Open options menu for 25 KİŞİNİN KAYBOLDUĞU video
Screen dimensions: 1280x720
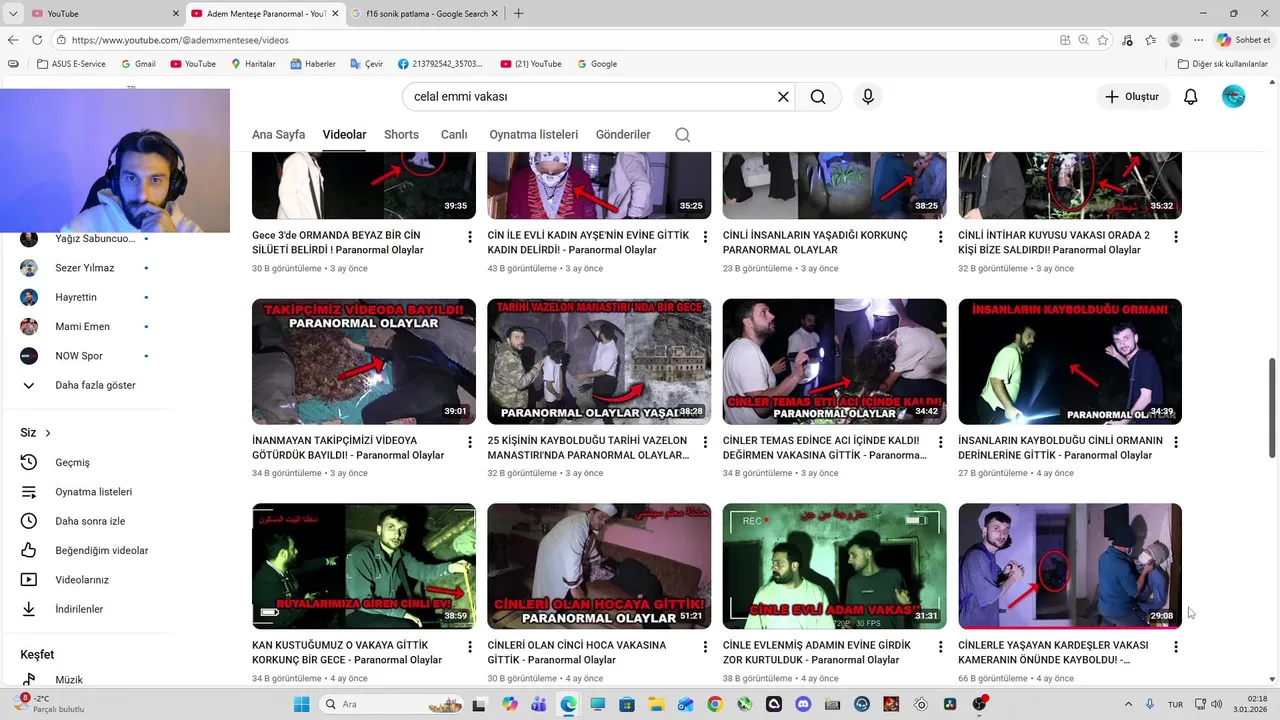[705, 442]
